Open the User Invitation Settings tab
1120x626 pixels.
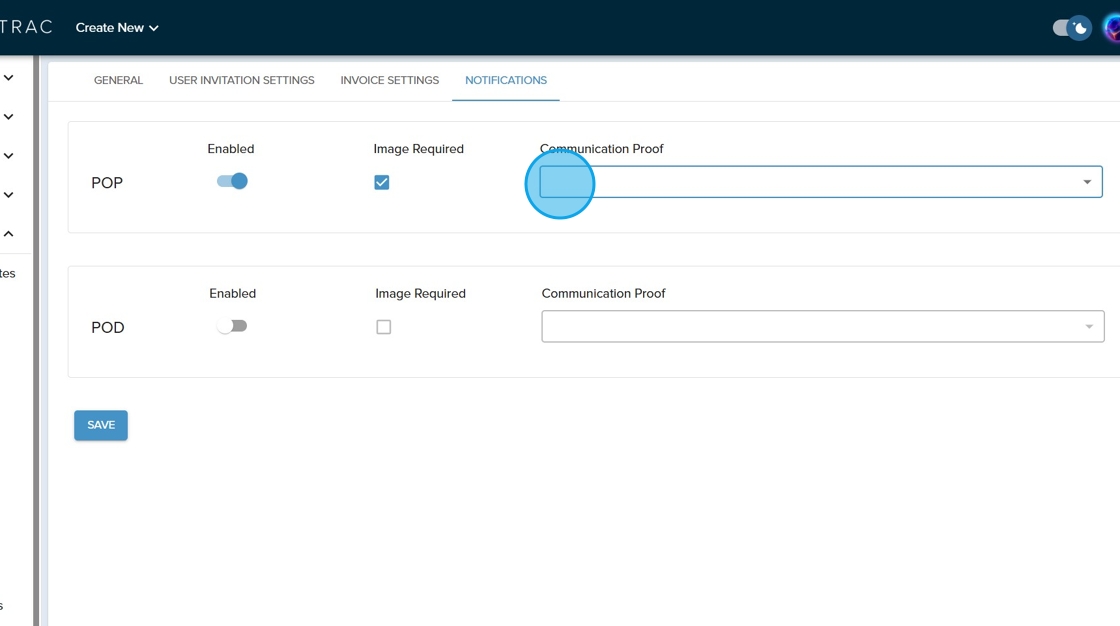tap(241, 80)
